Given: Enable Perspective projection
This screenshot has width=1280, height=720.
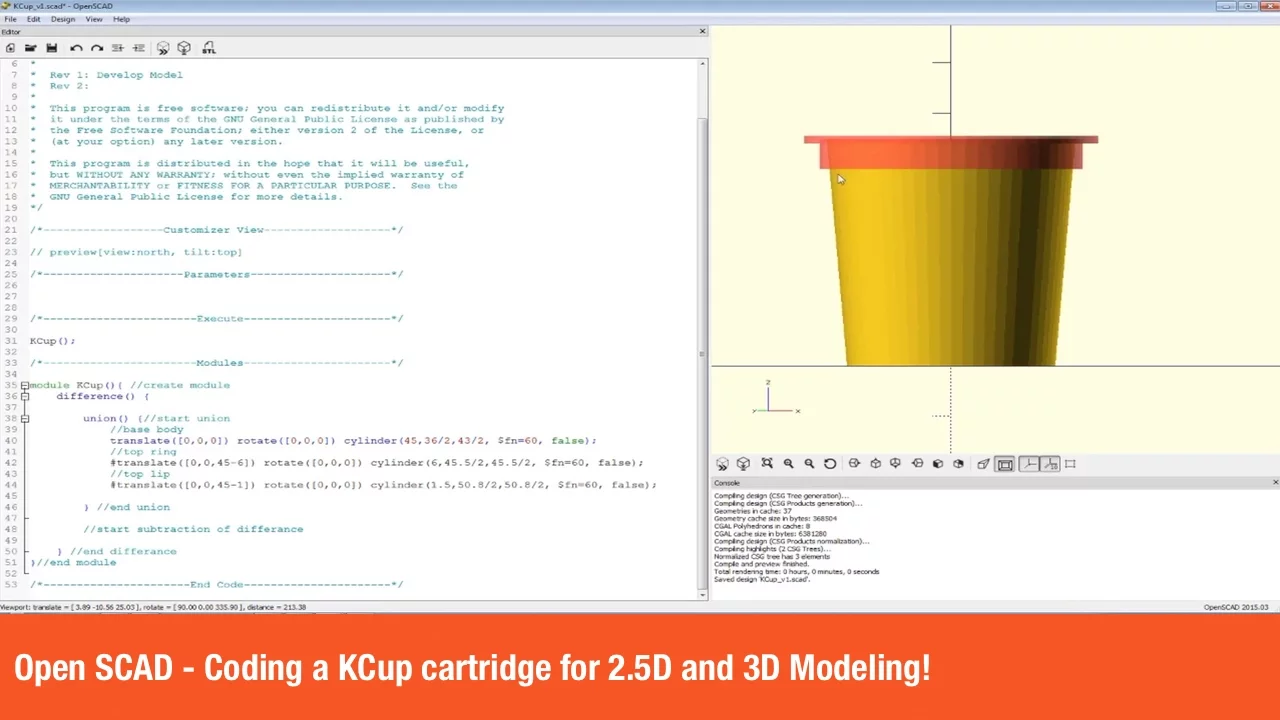Looking at the screenshot, I should pos(983,464).
